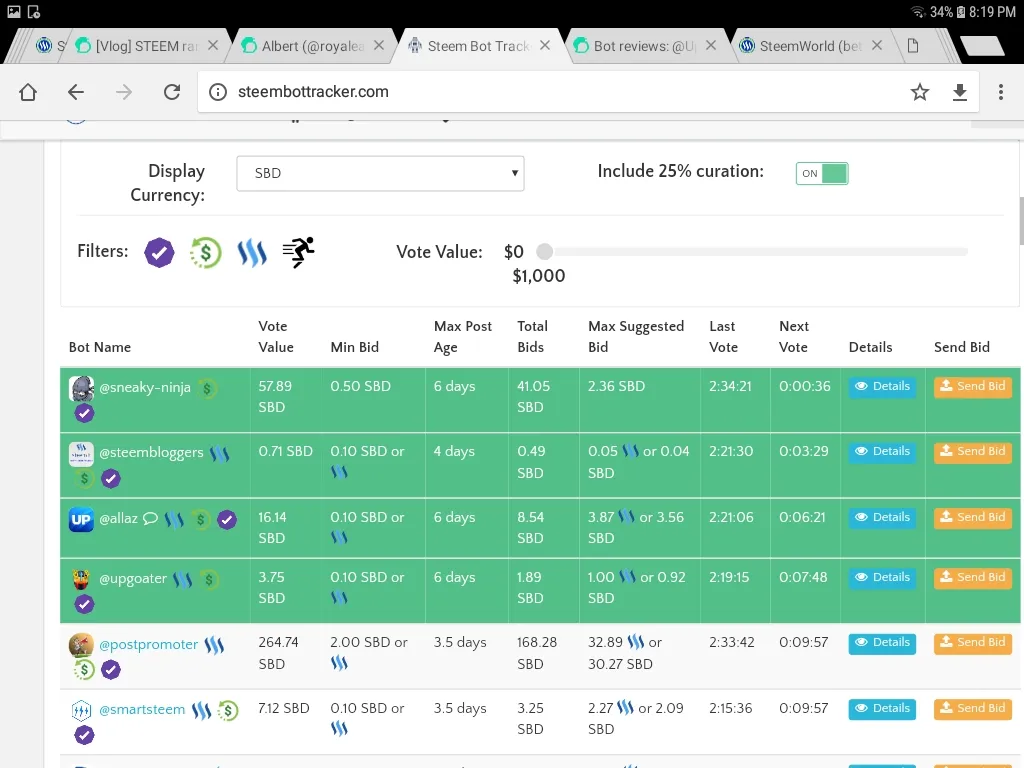Image resolution: width=1024 pixels, height=768 pixels.
Task: Click the Next Vote column header
Action: coord(793,336)
